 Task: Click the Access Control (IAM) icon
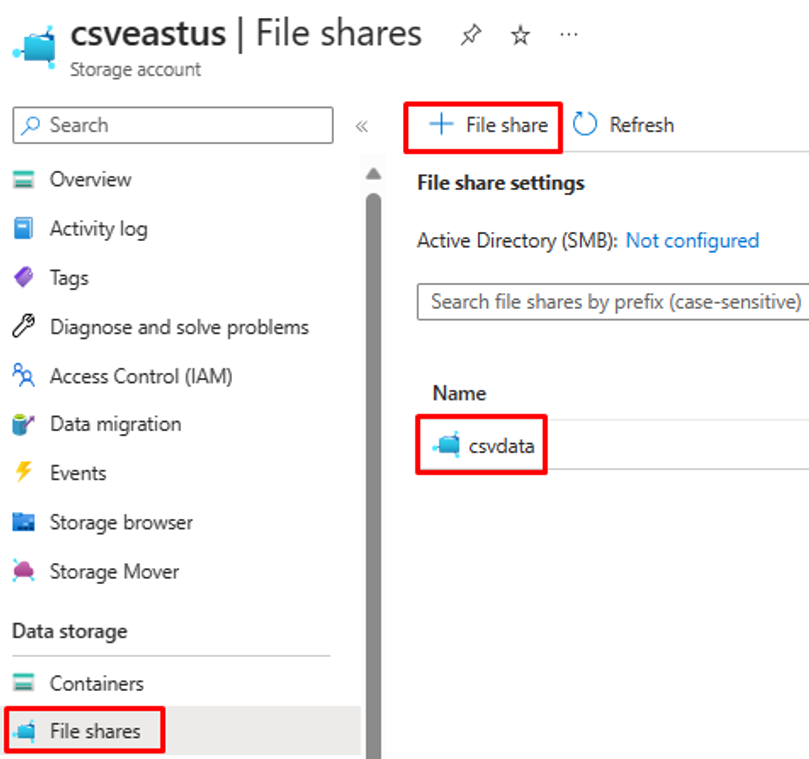tap(23, 376)
